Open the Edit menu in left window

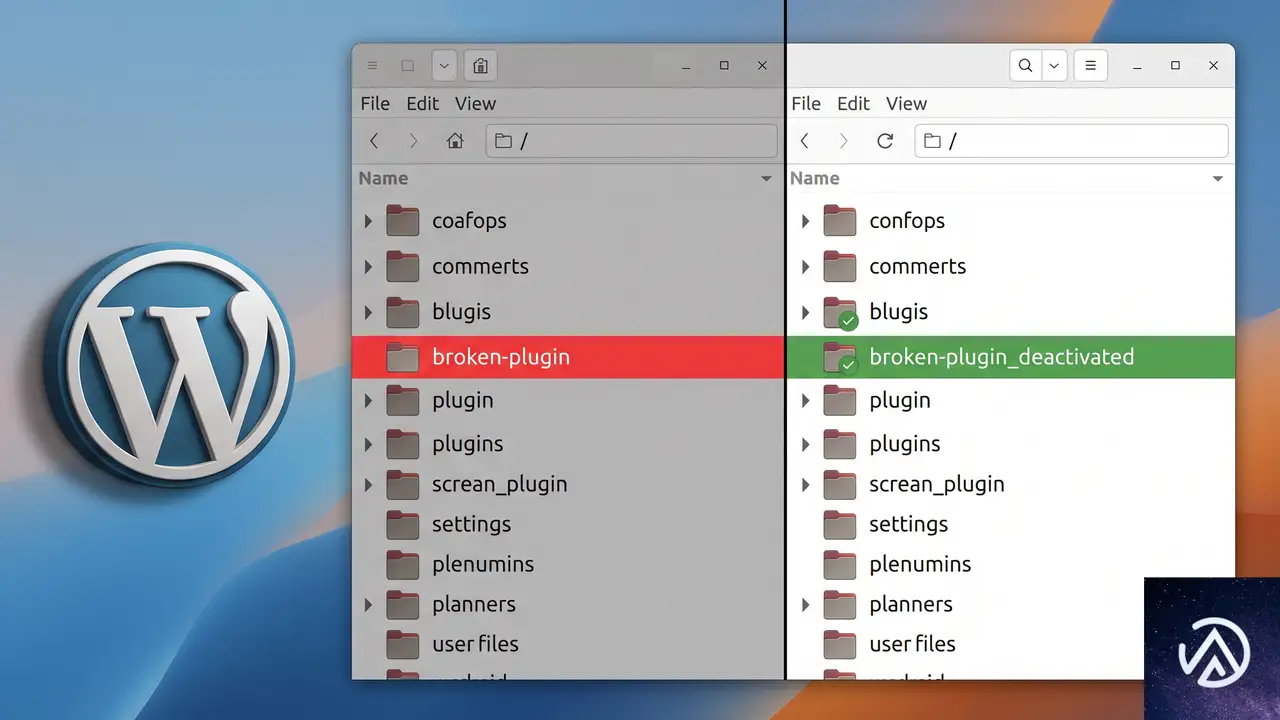click(422, 104)
